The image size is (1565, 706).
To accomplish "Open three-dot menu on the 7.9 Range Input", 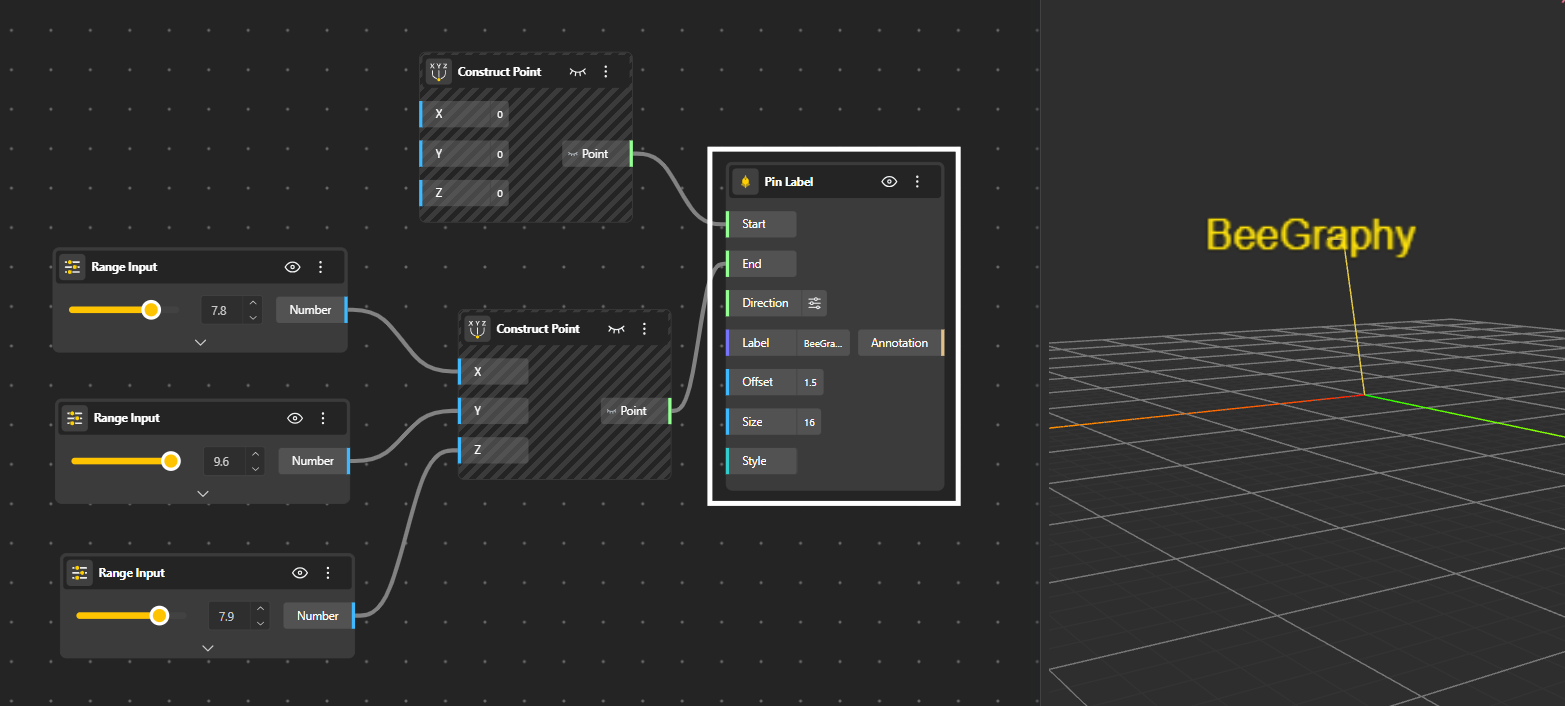I will click(x=328, y=573).
